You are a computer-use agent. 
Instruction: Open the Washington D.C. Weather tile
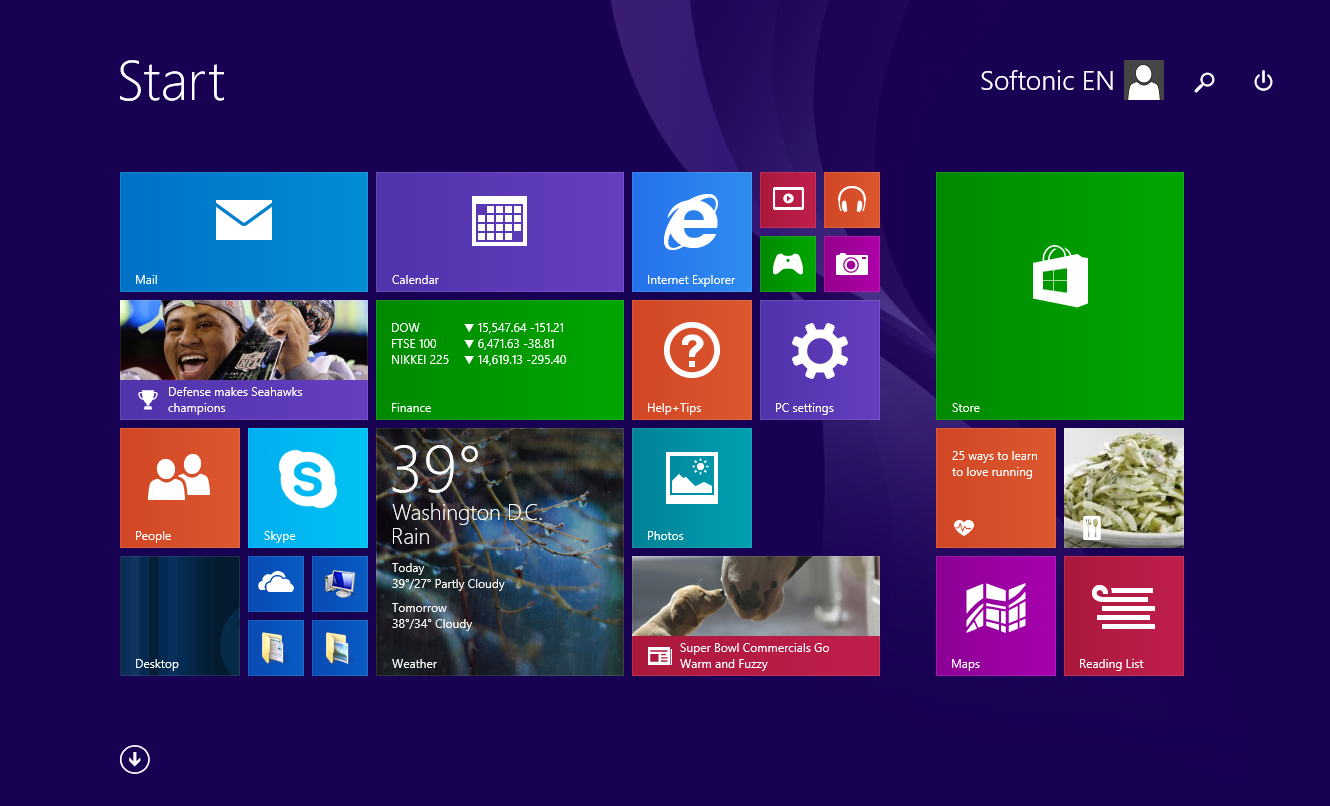tap(499, 552)
